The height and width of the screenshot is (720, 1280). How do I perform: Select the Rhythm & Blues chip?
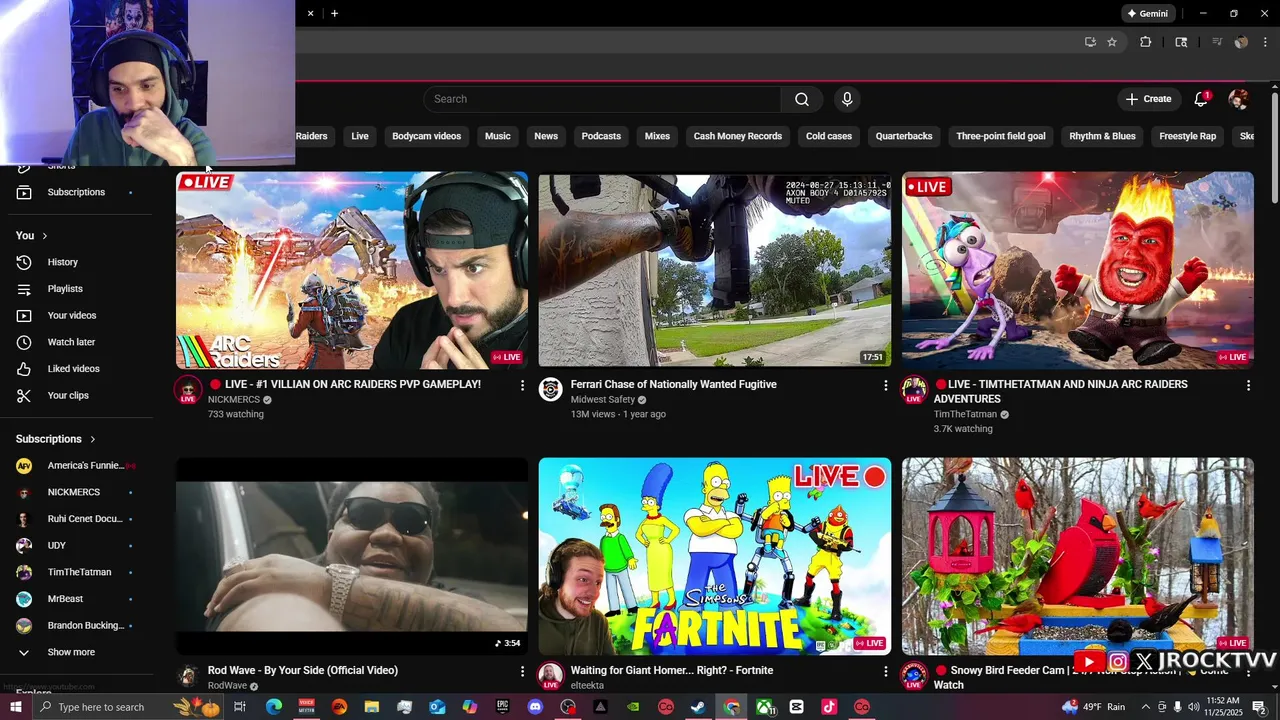pos(1103,136)
